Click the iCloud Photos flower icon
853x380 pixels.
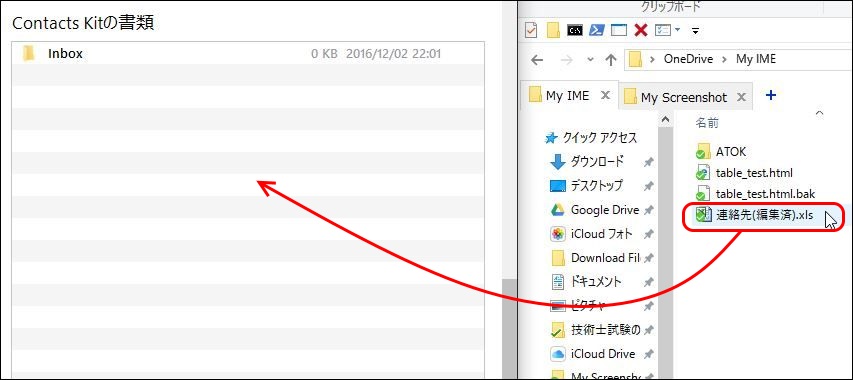click(559, 234)
